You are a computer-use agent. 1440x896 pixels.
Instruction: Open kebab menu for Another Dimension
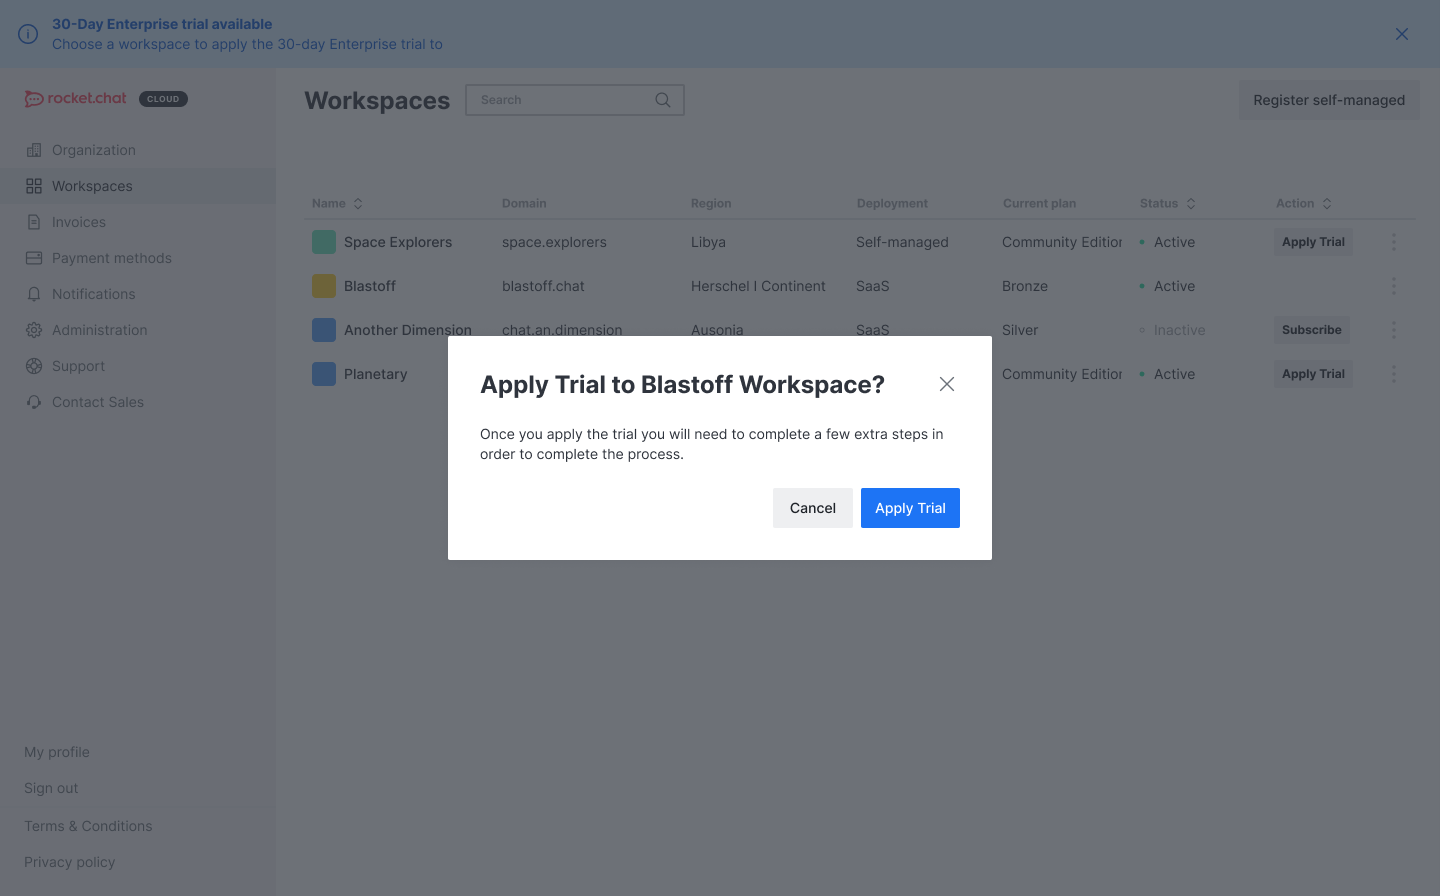(1394, 330)
